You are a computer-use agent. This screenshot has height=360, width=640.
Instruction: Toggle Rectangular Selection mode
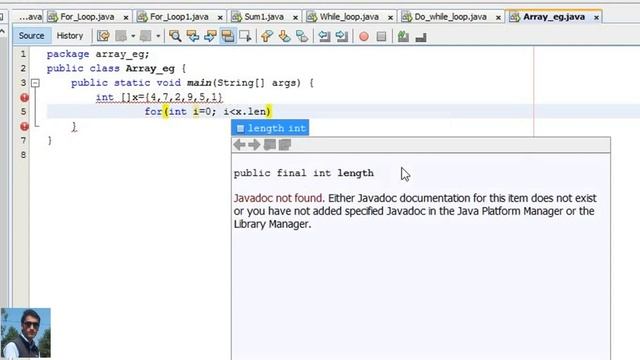(x=245, y=36)
